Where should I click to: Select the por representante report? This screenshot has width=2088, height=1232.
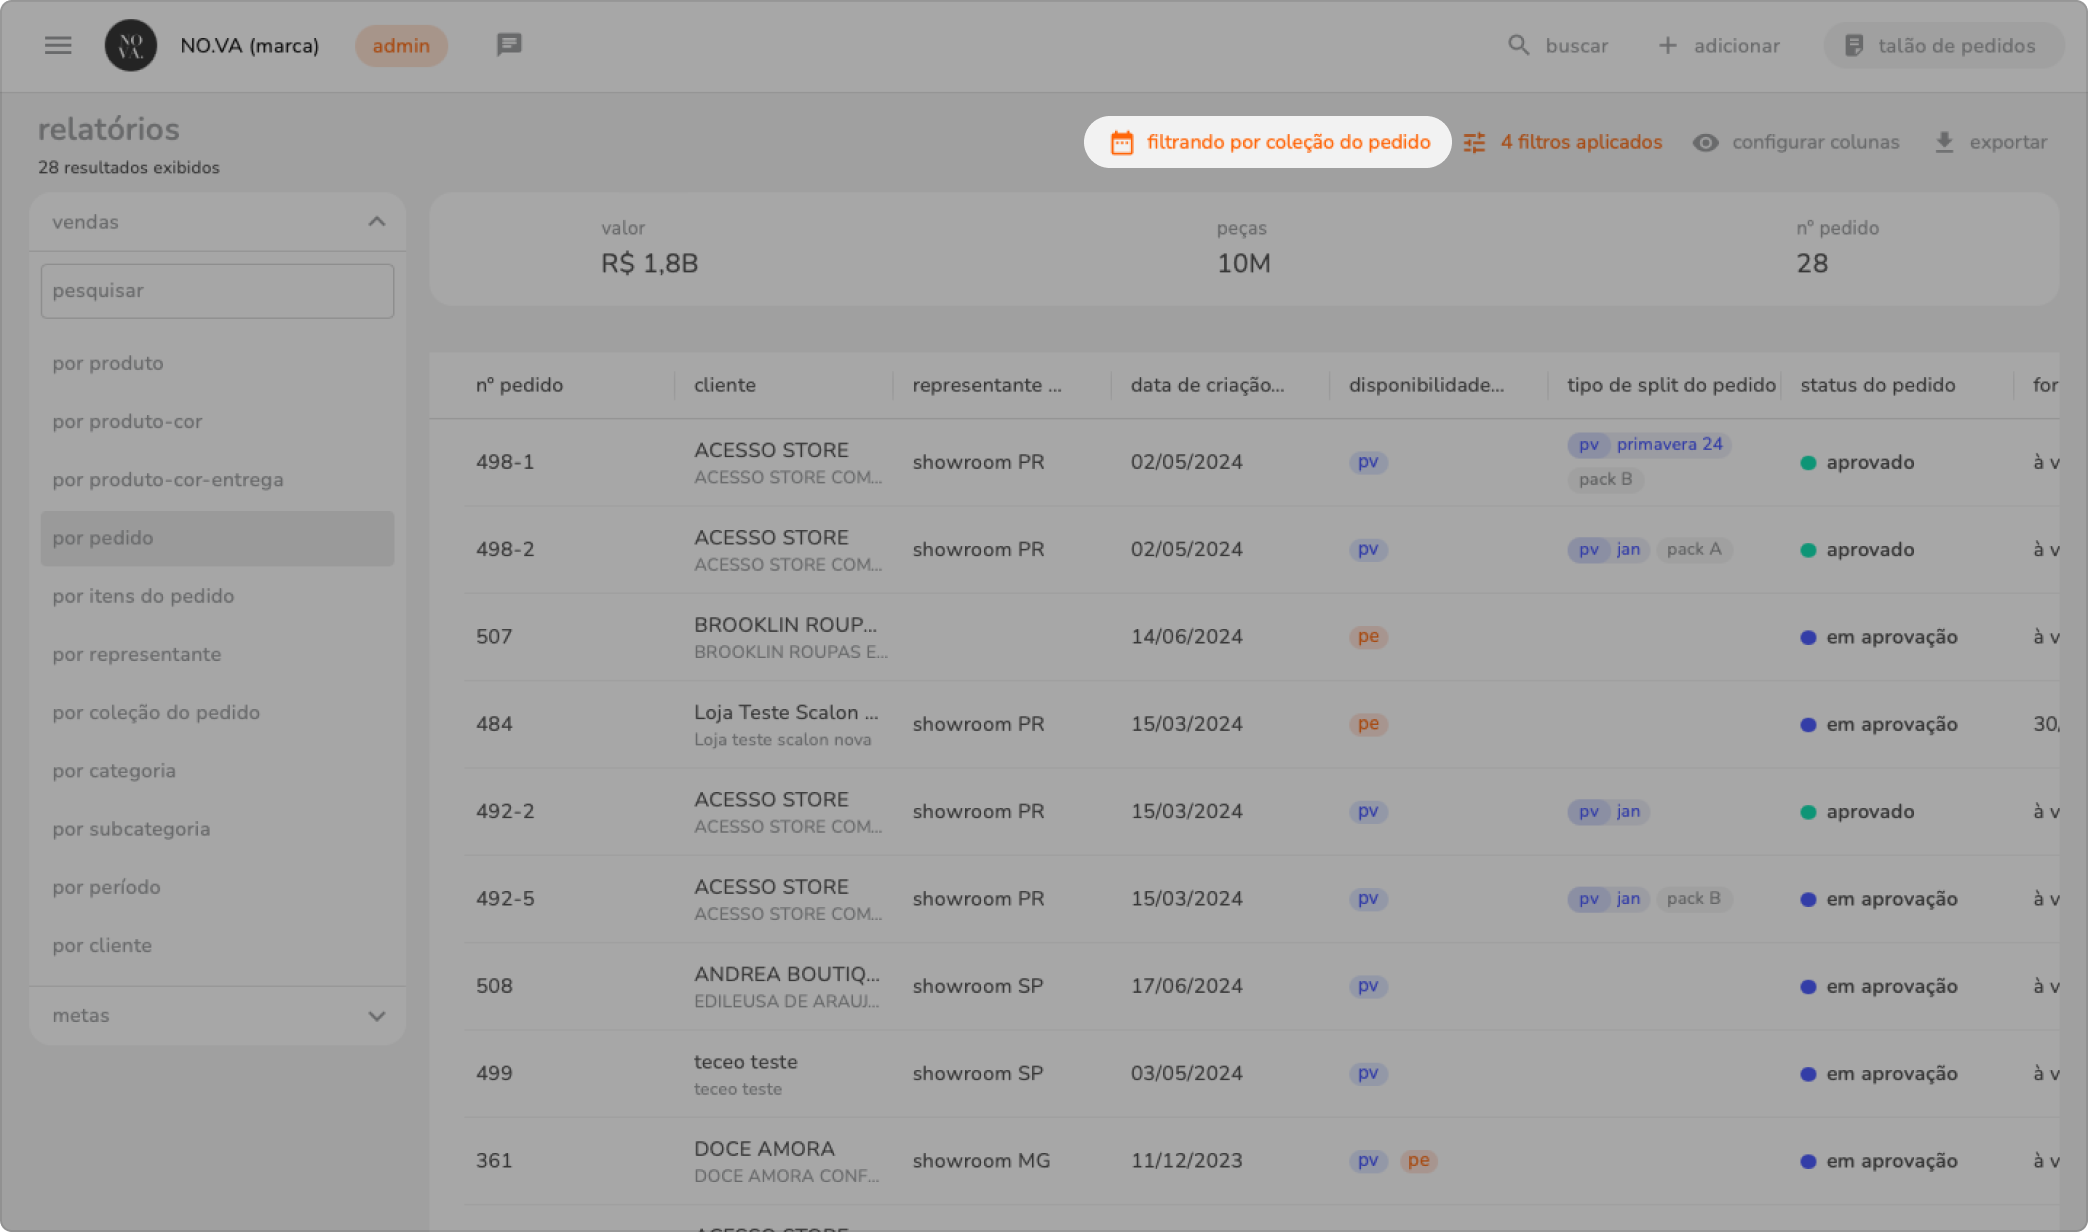137,655
